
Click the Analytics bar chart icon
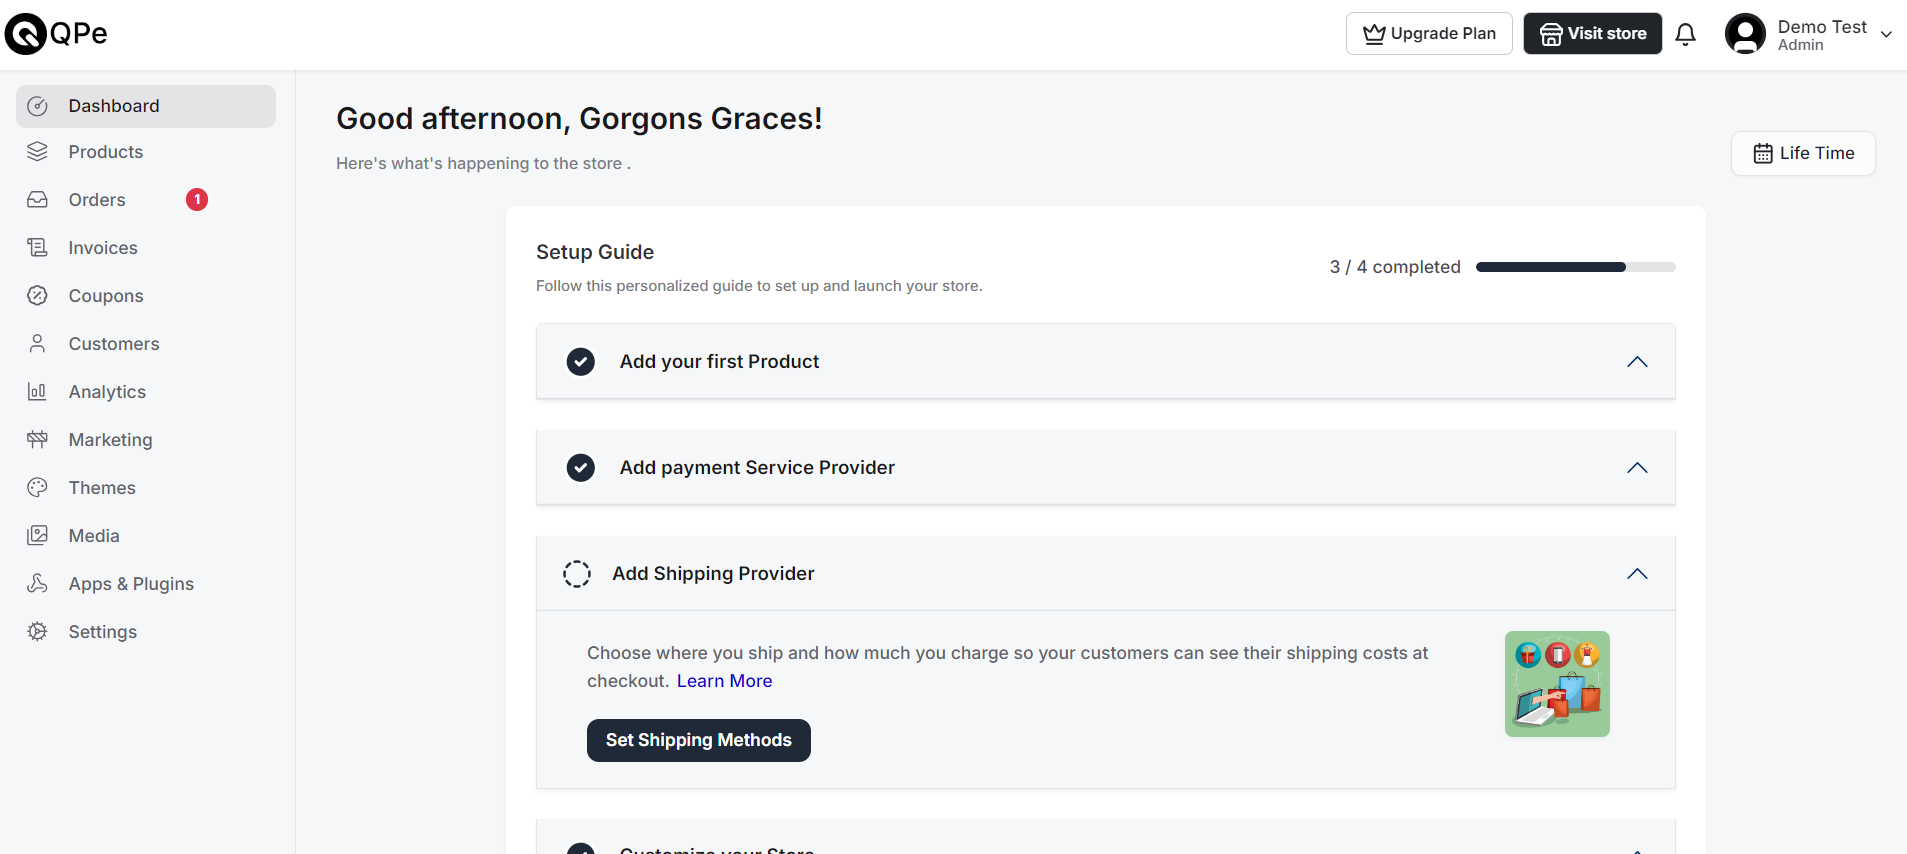(38, 391)
